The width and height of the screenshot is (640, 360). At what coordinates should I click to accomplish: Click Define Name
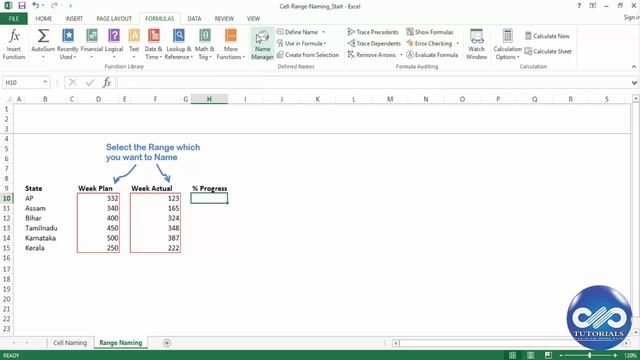coord(298,32)
